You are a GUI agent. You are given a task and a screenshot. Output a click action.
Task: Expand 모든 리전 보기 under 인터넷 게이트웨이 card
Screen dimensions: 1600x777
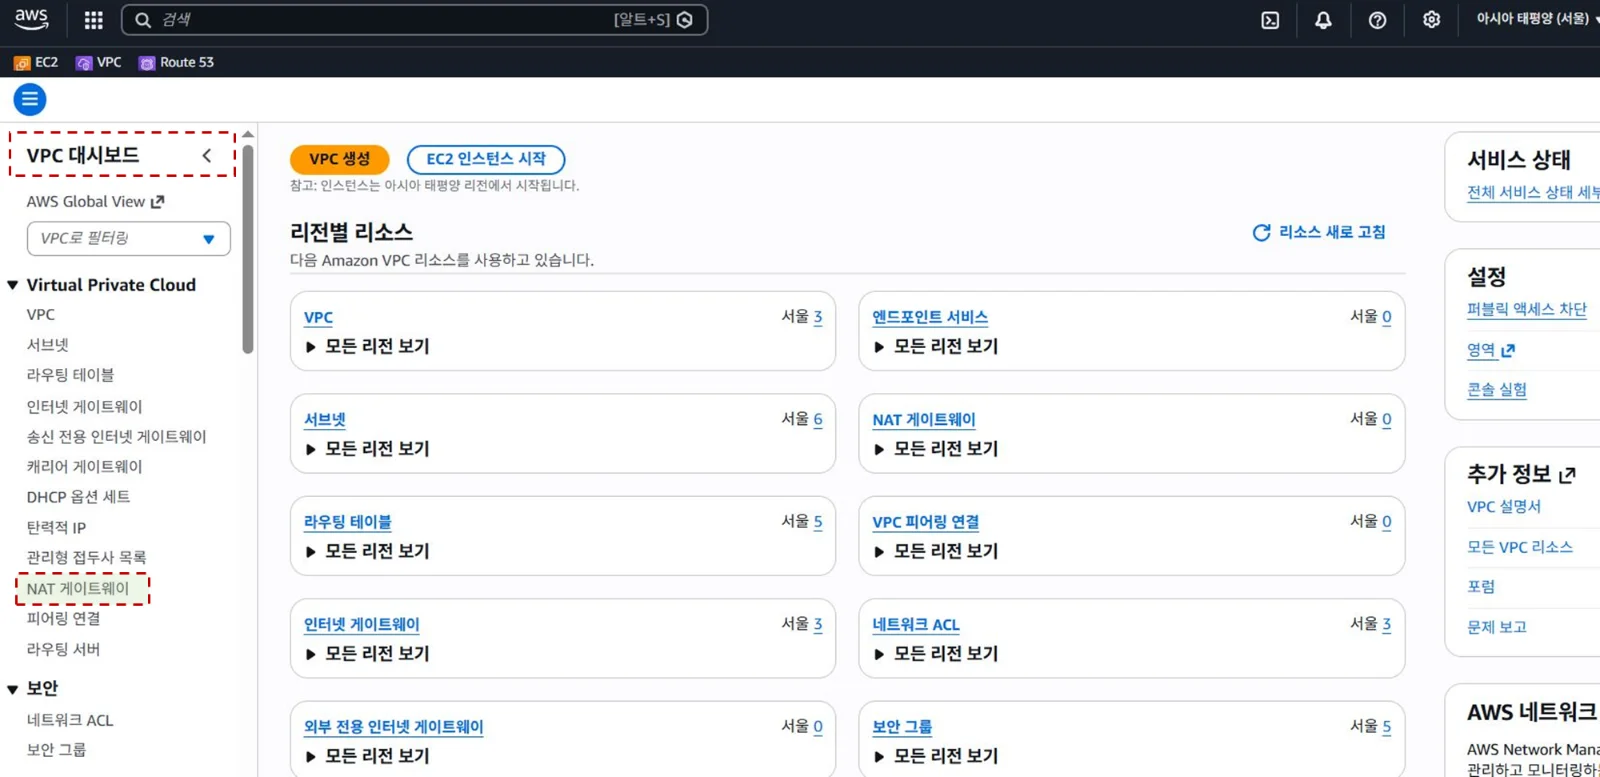pos(367,654)
